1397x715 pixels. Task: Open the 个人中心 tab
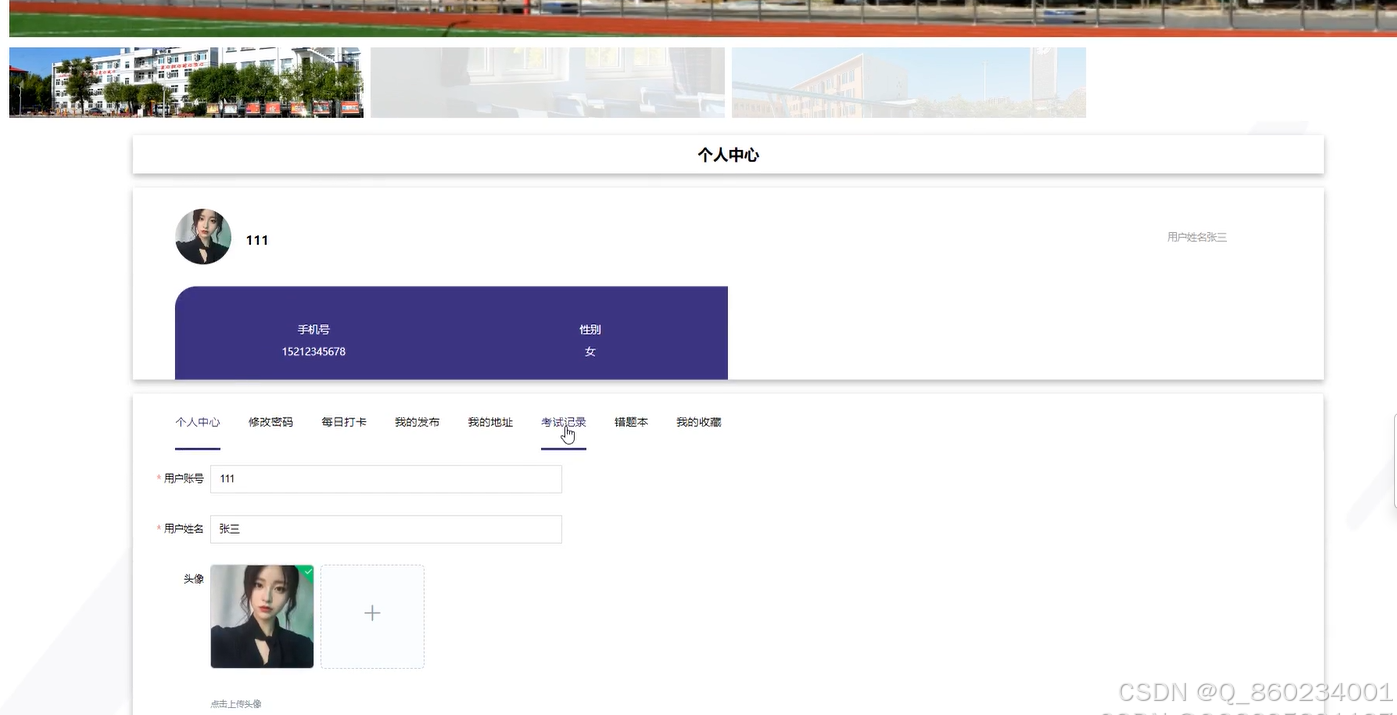pos(197,422)
